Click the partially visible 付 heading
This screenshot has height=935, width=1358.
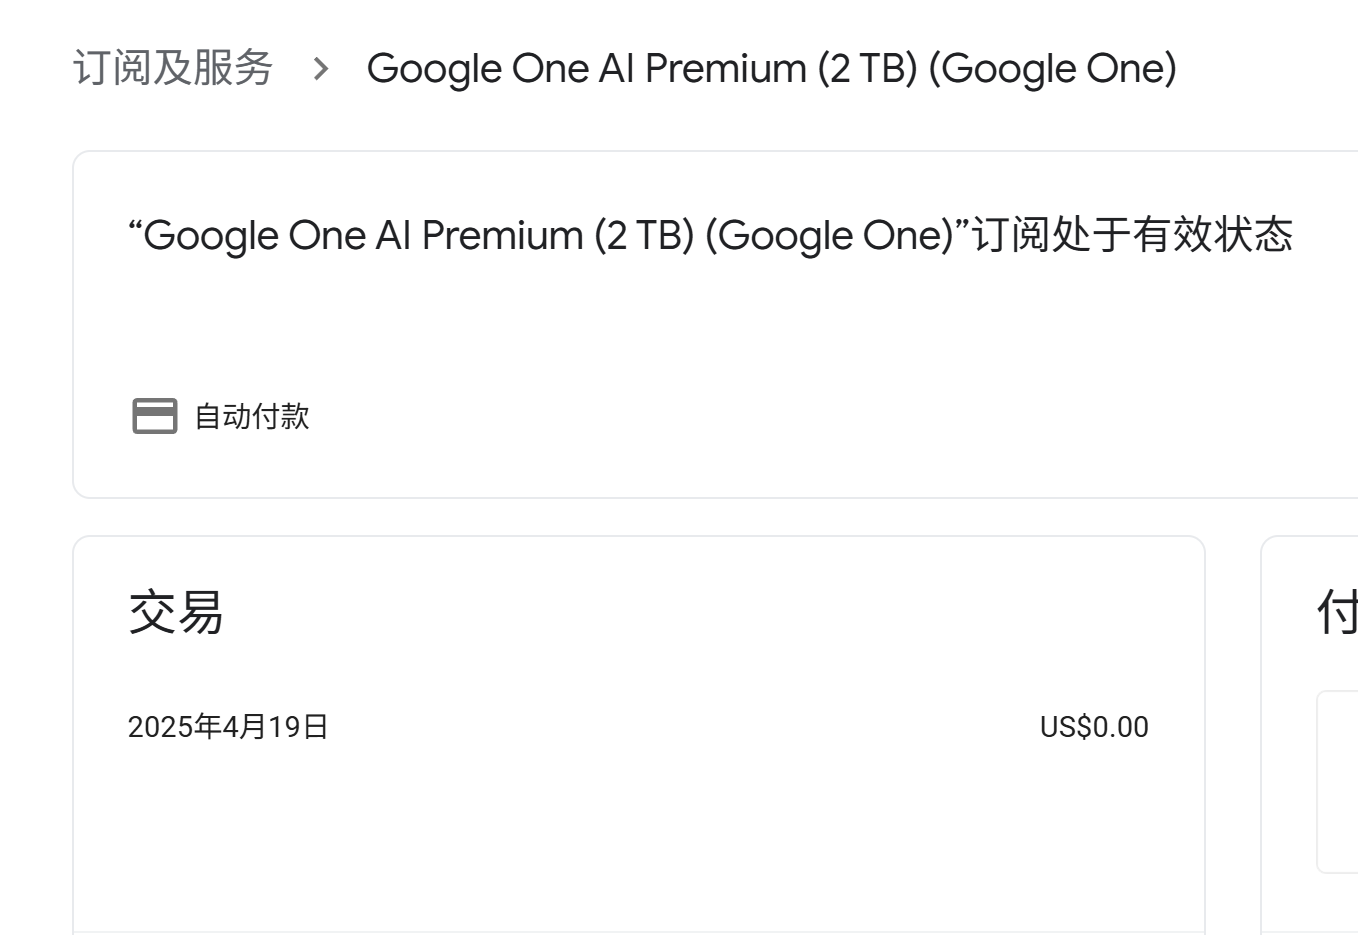1337,612
